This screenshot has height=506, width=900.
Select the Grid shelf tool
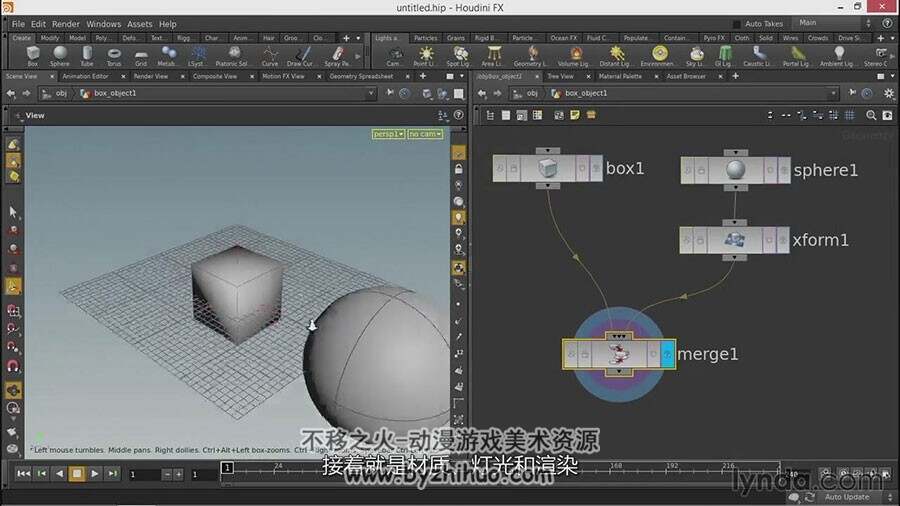(141, 56)
